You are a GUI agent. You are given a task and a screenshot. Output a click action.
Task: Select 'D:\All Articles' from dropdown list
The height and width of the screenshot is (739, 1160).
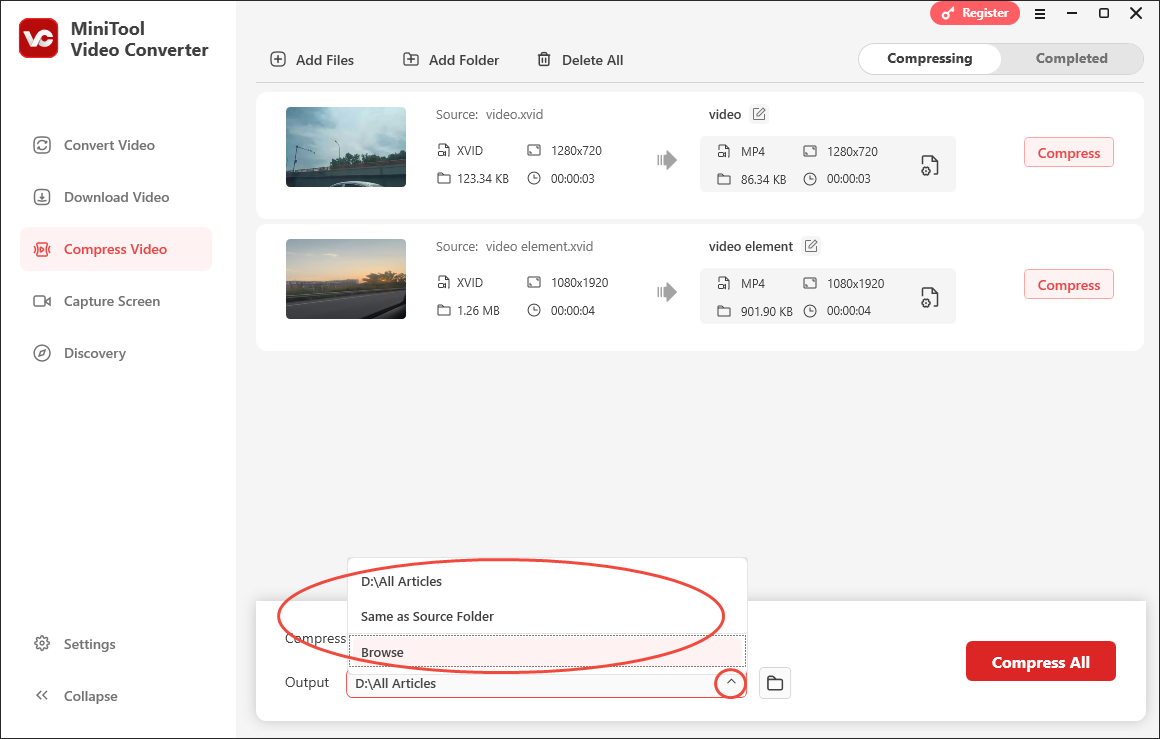pos(547,581)
